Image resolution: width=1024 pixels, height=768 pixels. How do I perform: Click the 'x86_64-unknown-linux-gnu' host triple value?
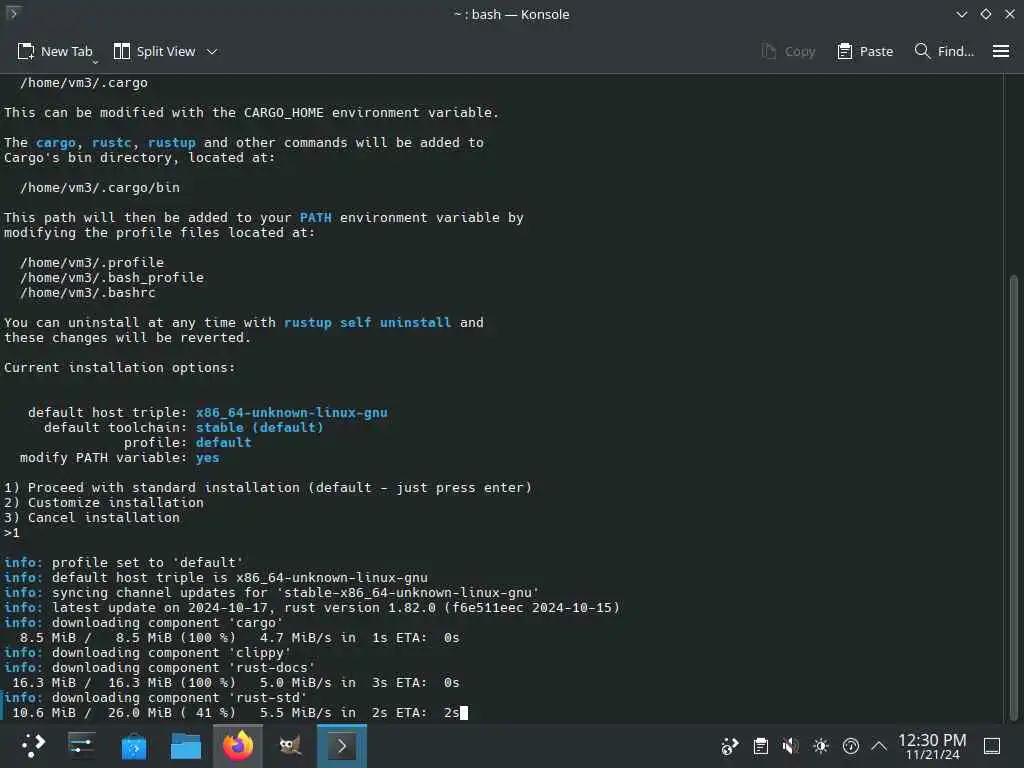tap(292, 413)
